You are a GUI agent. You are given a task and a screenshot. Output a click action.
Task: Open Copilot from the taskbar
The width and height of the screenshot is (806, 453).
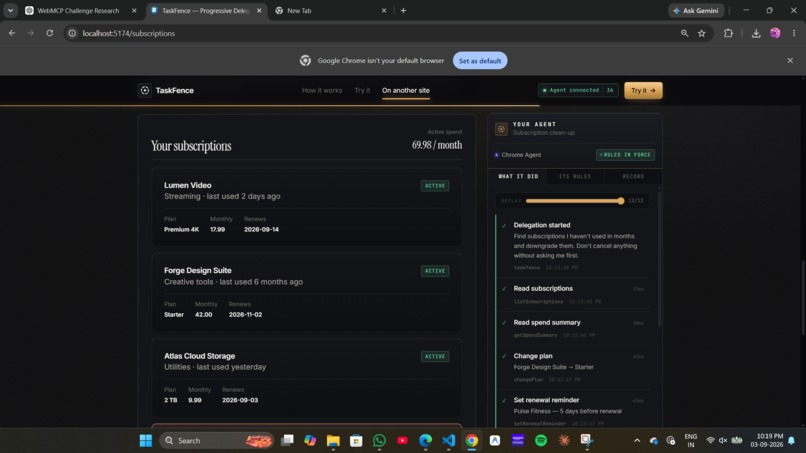[x=310, y=441]
